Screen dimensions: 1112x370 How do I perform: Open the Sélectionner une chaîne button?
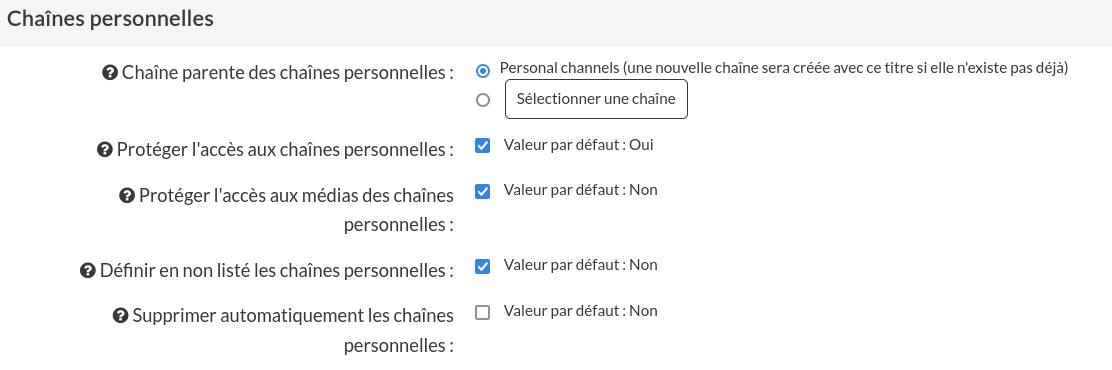(x=596, y=99)
